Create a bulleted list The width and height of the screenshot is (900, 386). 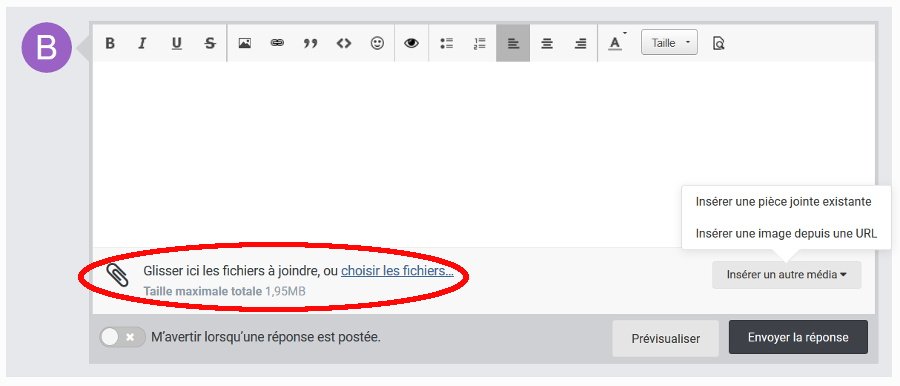(447, 43)
